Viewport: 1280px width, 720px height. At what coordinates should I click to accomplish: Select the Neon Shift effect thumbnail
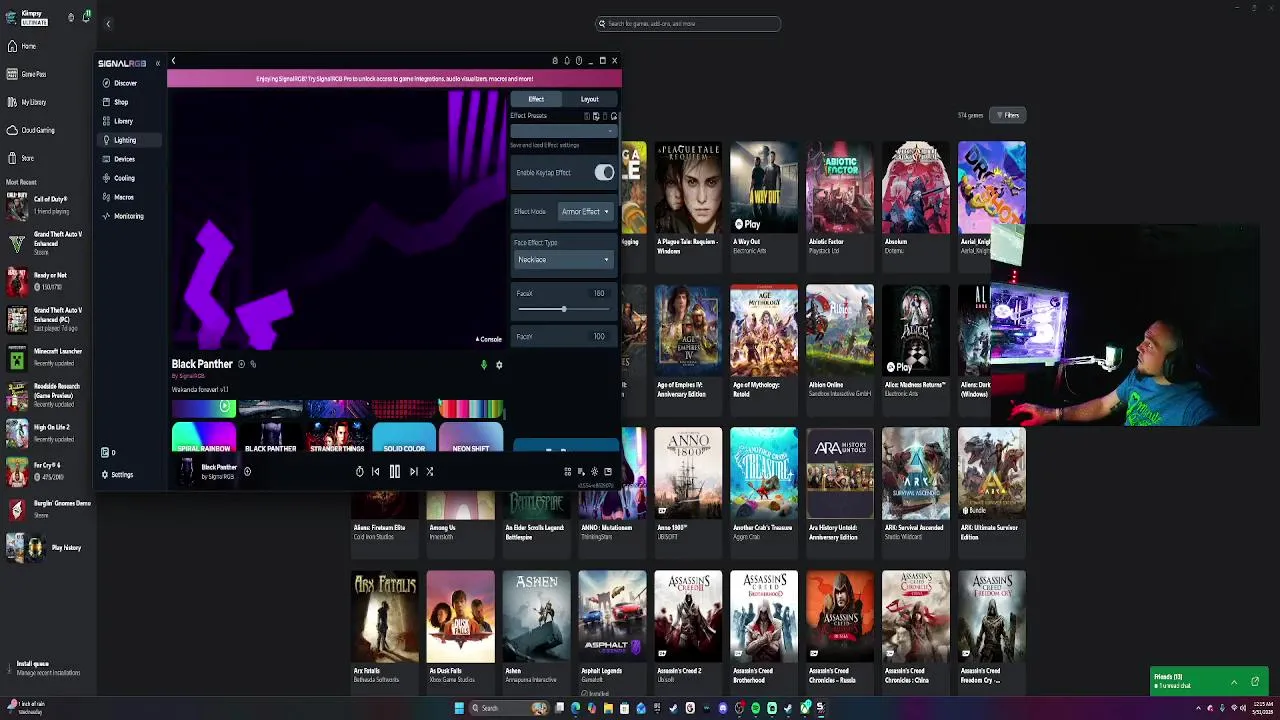click(470, 438)
